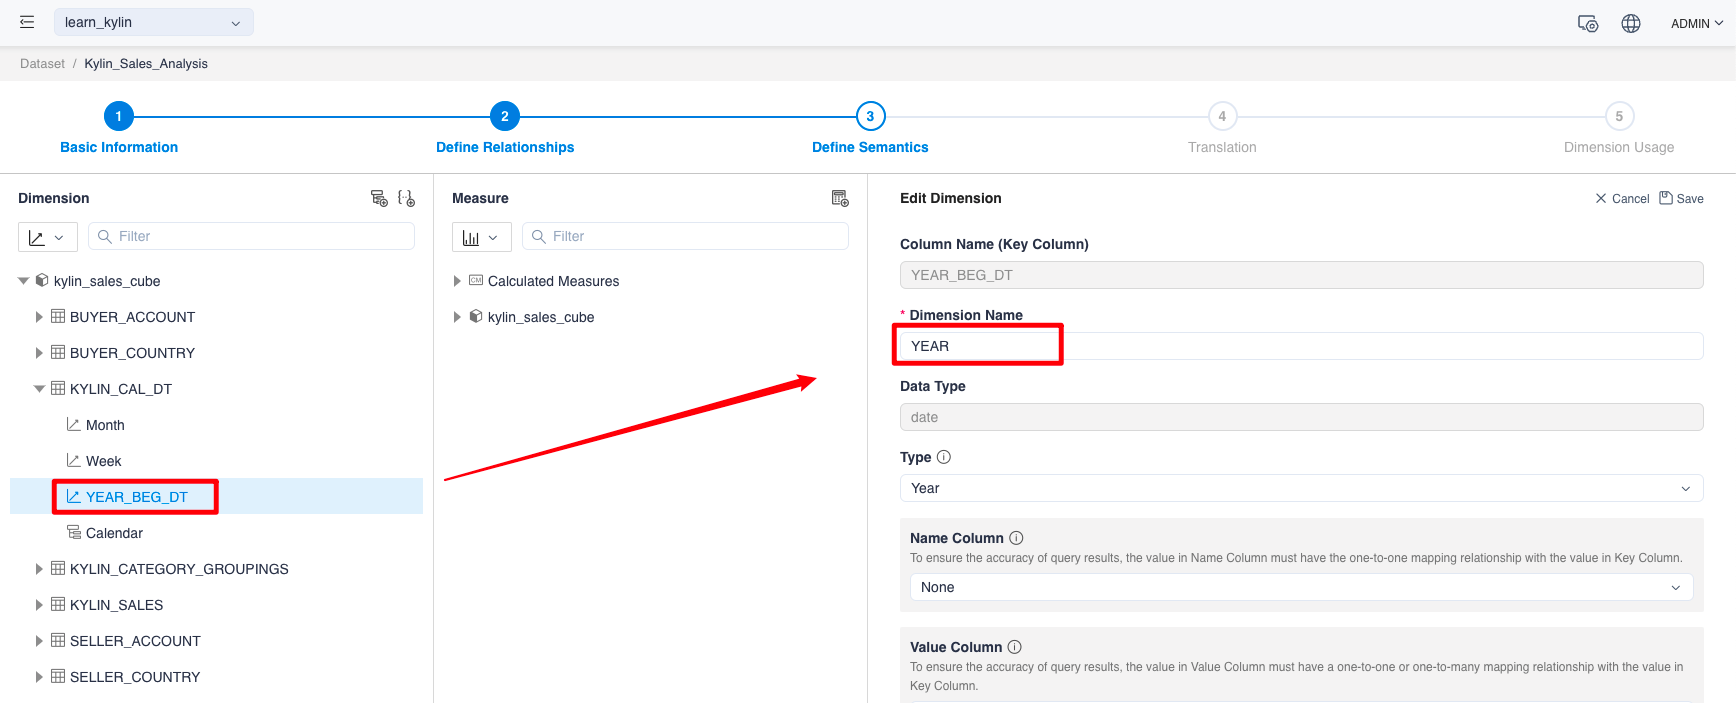Click Cancel in Edit Dimension panel
Screen dimensions: 1736x703
pos(1622,198)
